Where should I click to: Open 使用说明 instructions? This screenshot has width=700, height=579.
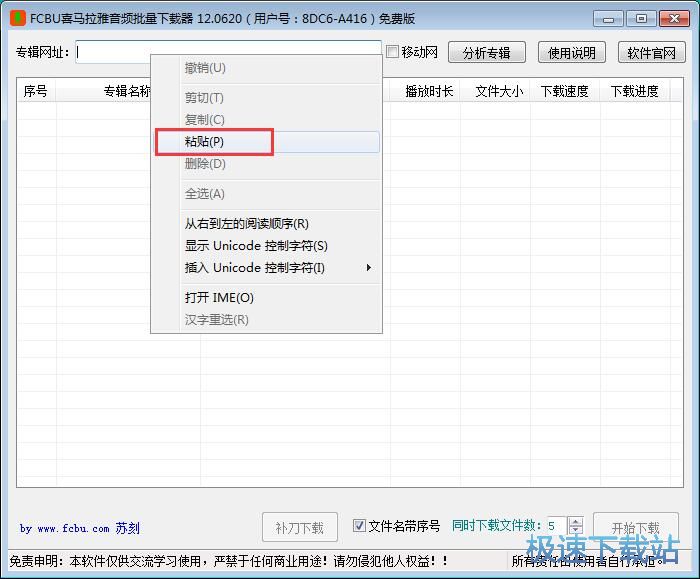[x=571, y=53]
